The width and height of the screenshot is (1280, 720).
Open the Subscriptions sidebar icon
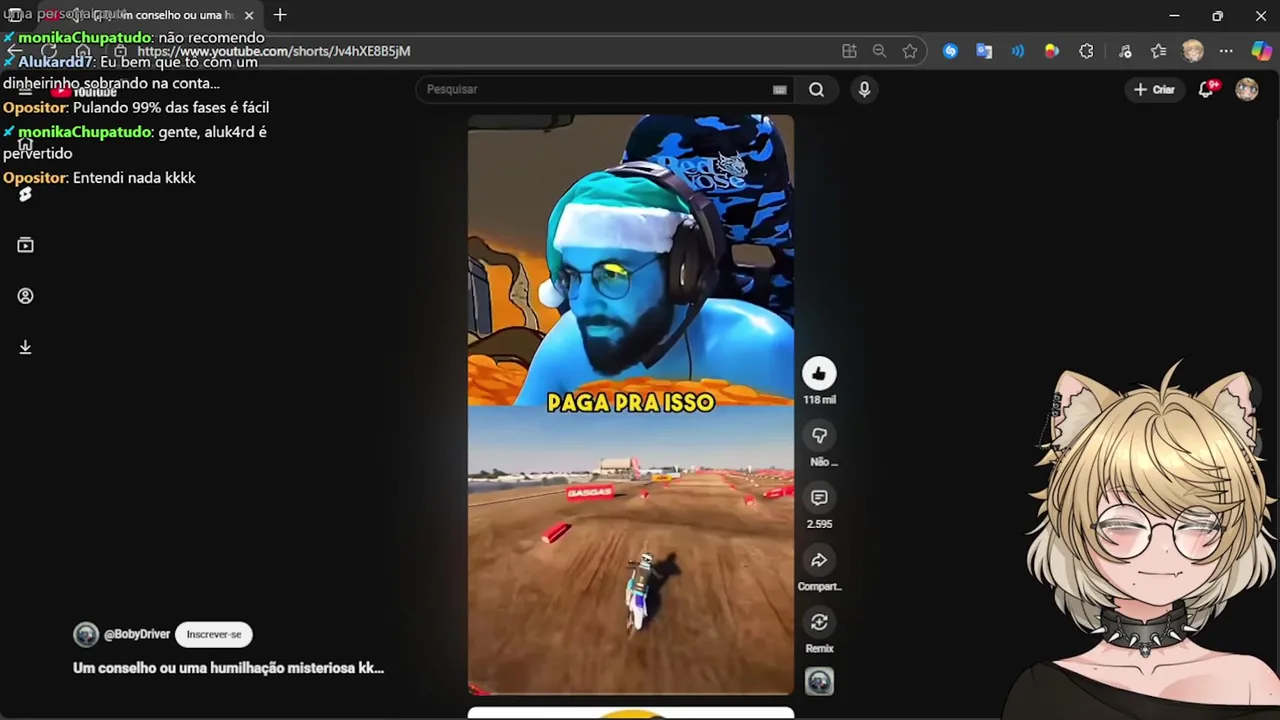[25, 245]
